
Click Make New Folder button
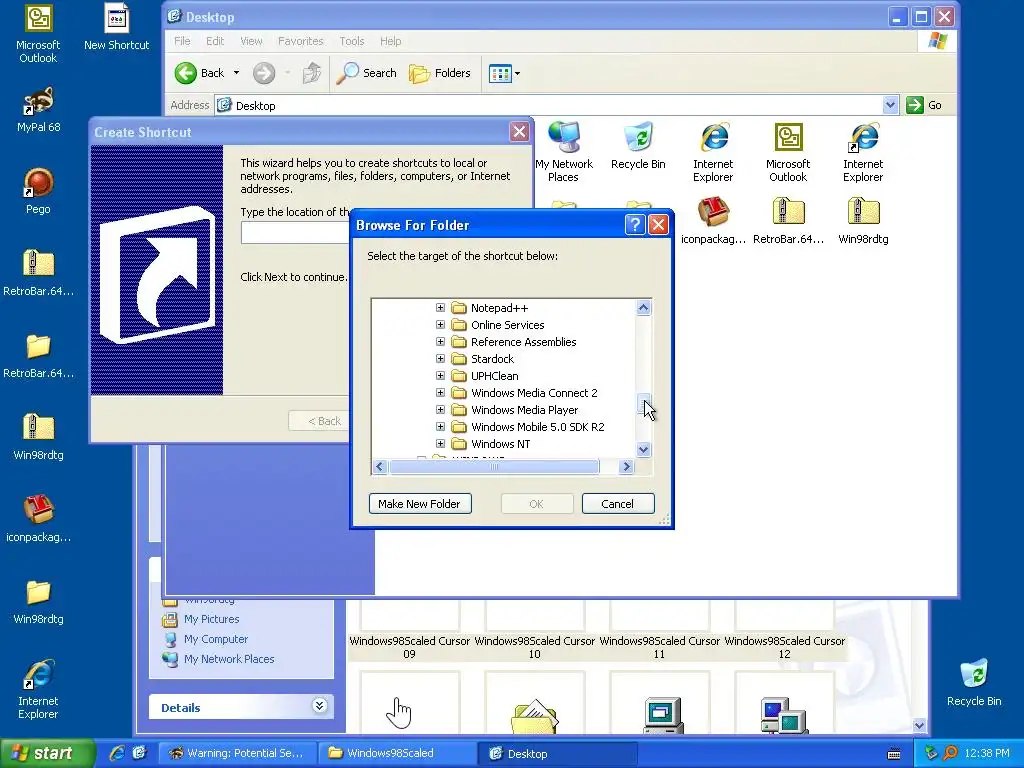point(420,504)
